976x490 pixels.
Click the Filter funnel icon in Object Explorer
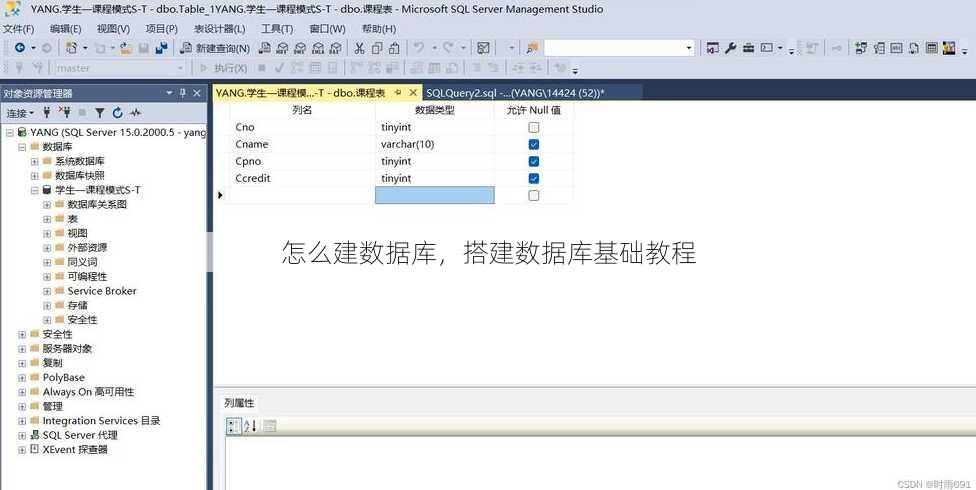100,113
